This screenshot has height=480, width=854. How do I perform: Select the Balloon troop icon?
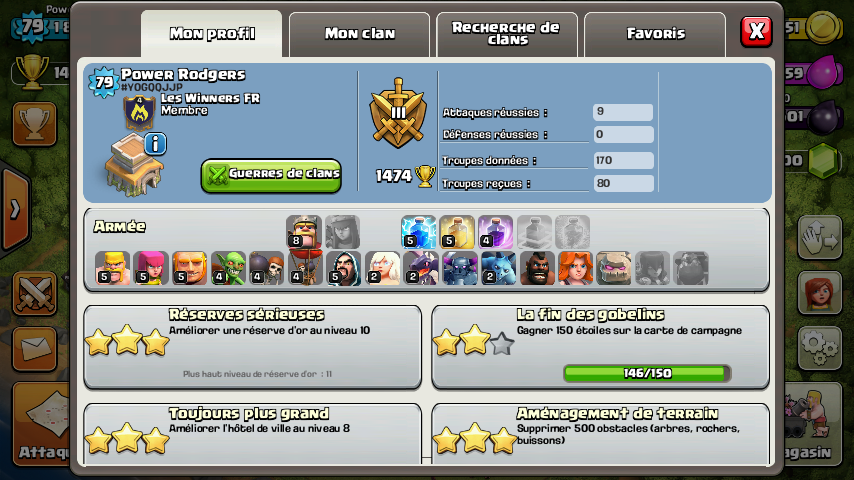pyautogui.click(x=305, y=268)
